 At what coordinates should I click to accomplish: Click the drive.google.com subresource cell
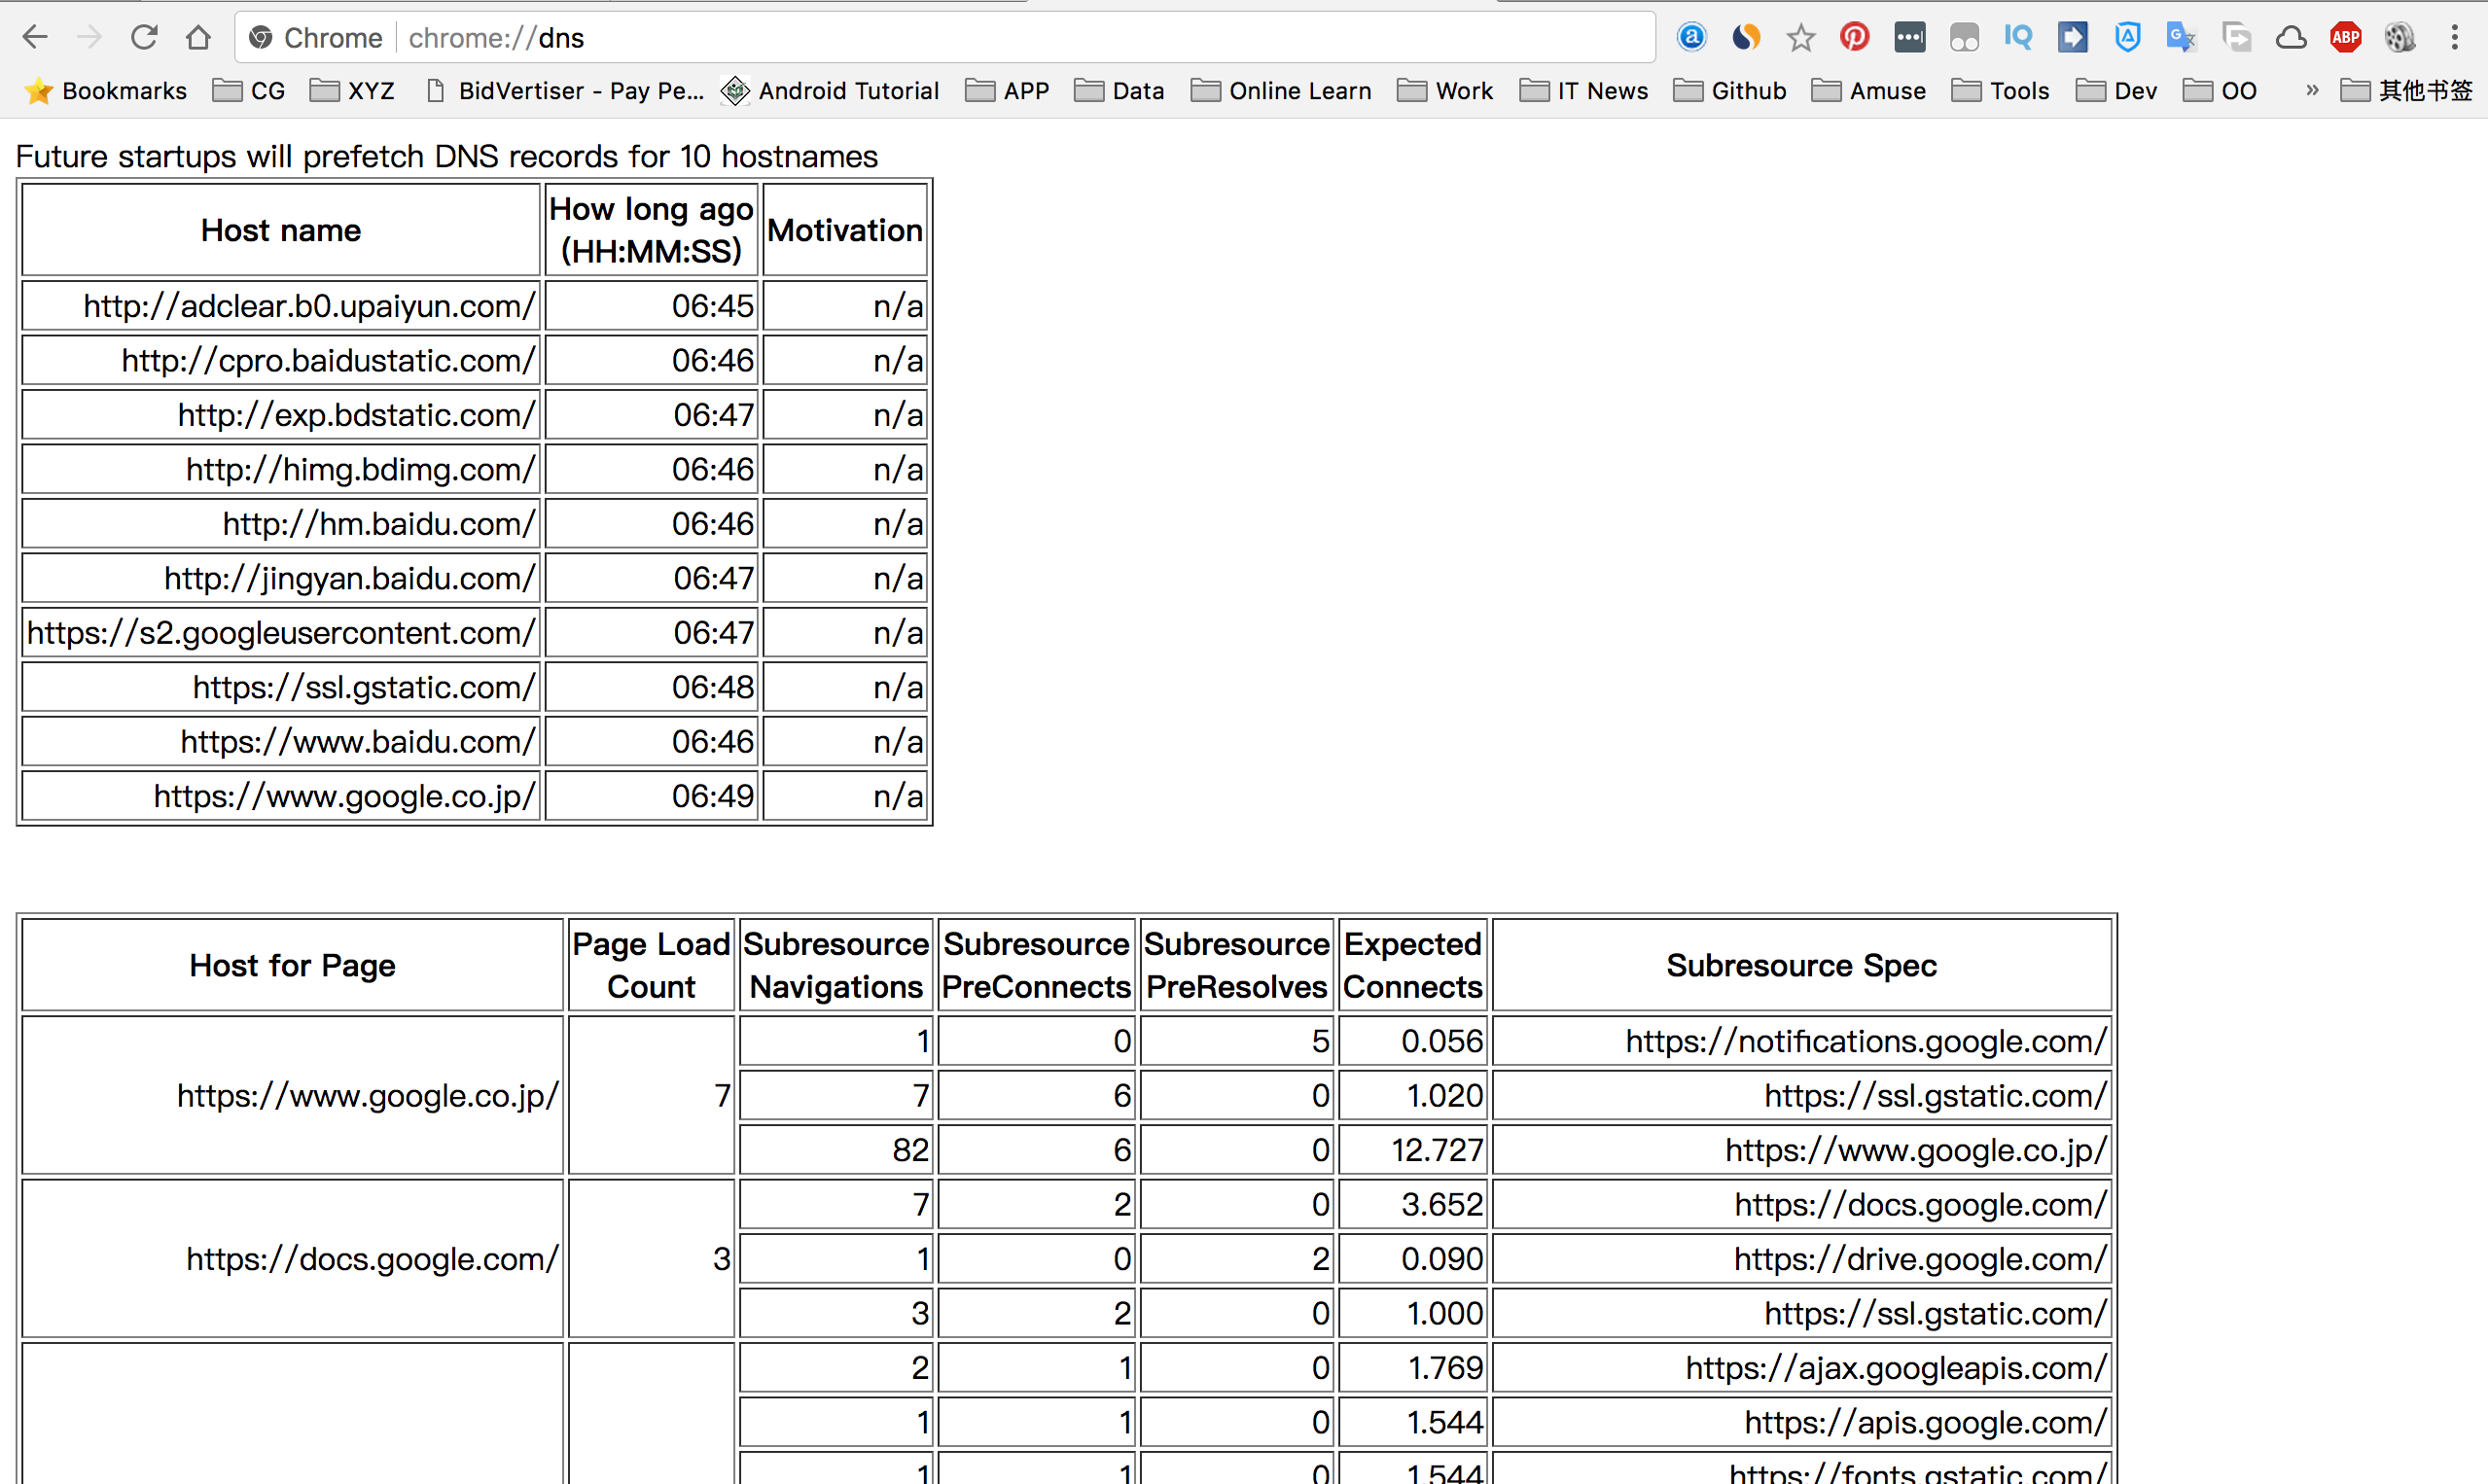(x=1801, y=1259)
